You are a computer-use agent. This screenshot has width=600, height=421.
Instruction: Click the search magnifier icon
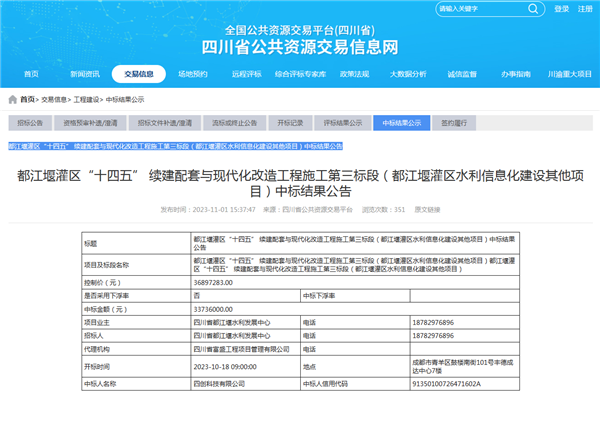pyautogui.click(x=533, y=9)
